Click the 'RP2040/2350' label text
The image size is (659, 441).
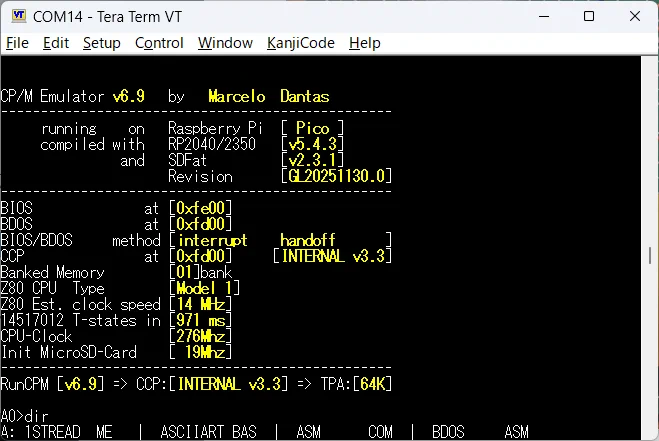212,144
